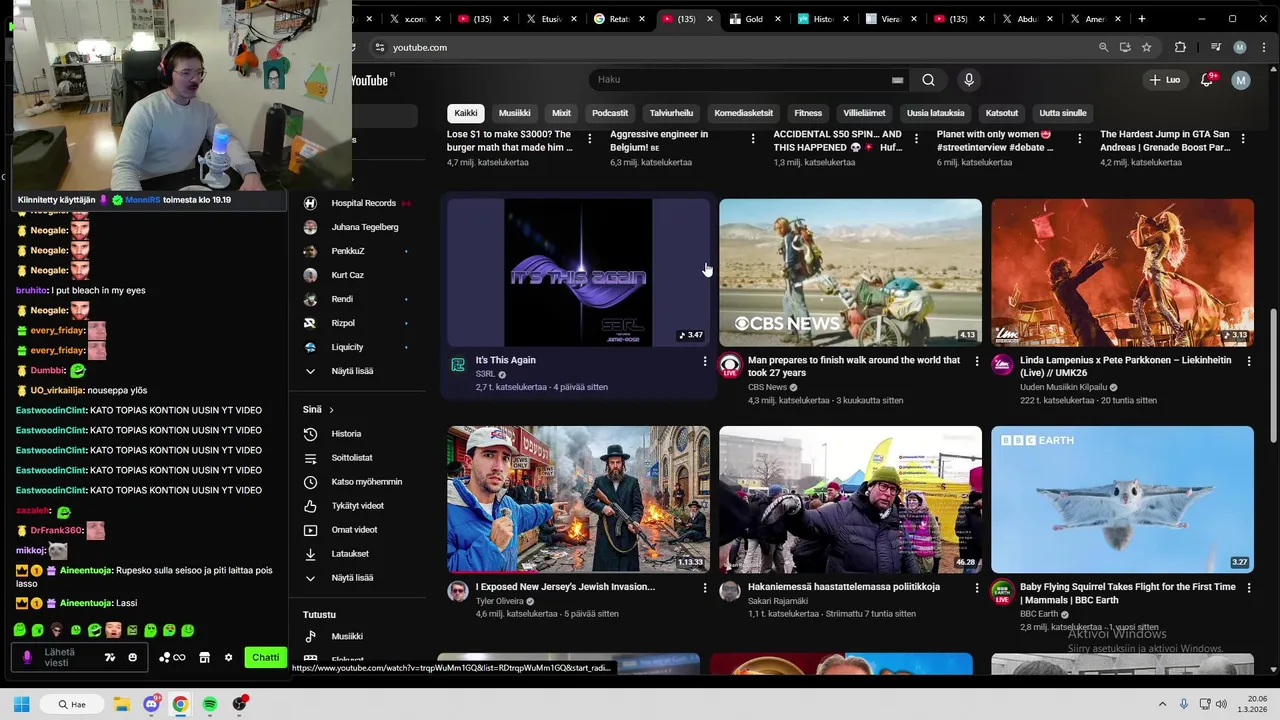
Task: Open YouTube notifications bell
Action: click(x=1207, y=80)
